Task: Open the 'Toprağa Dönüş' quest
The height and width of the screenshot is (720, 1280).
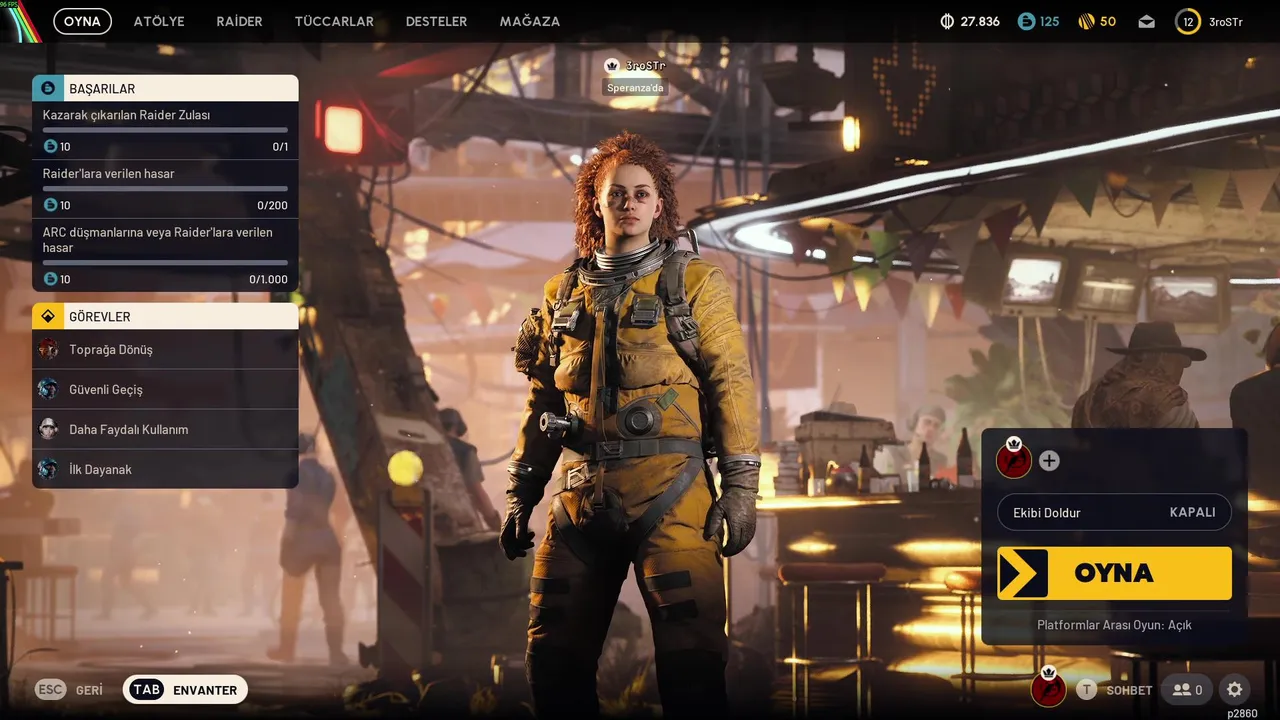Action: 165,349
